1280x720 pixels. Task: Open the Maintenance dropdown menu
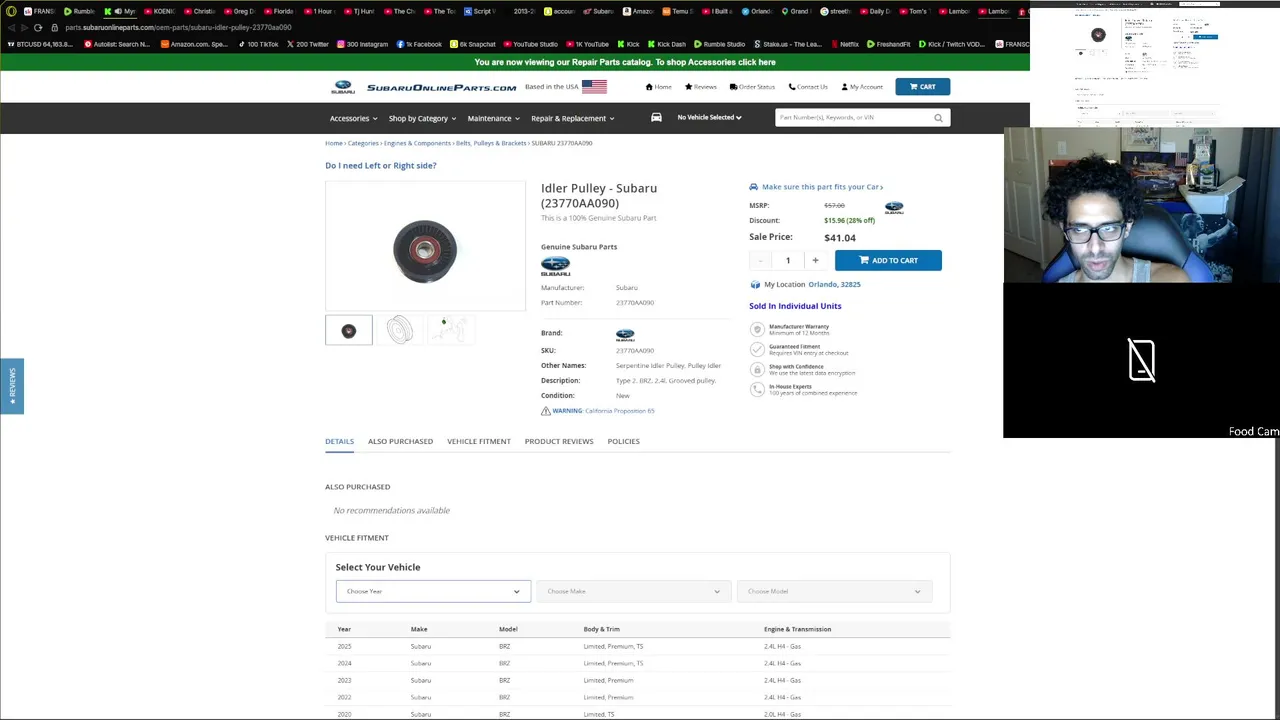point(493,118)
